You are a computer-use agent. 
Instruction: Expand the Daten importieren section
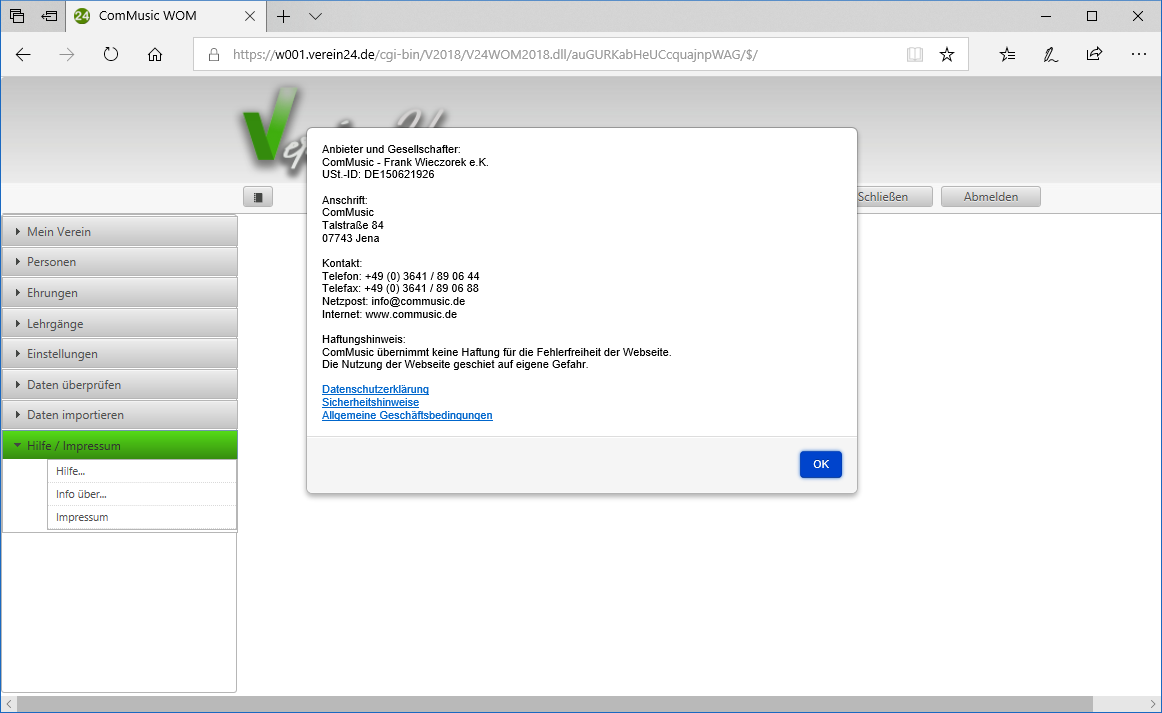click(119, 415)
